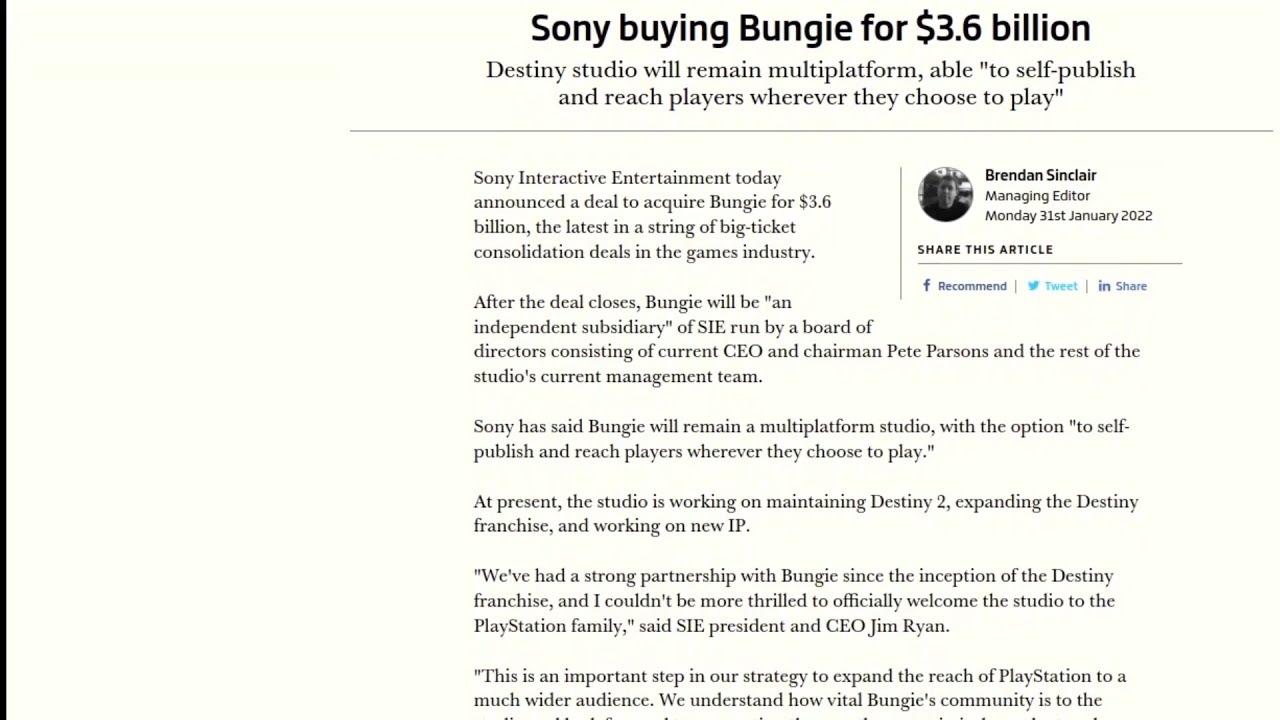Open Brendan Sinclair's author avatar photo
The height and width of the screenshot is (720, 1280).
click(x=945, y=195)
